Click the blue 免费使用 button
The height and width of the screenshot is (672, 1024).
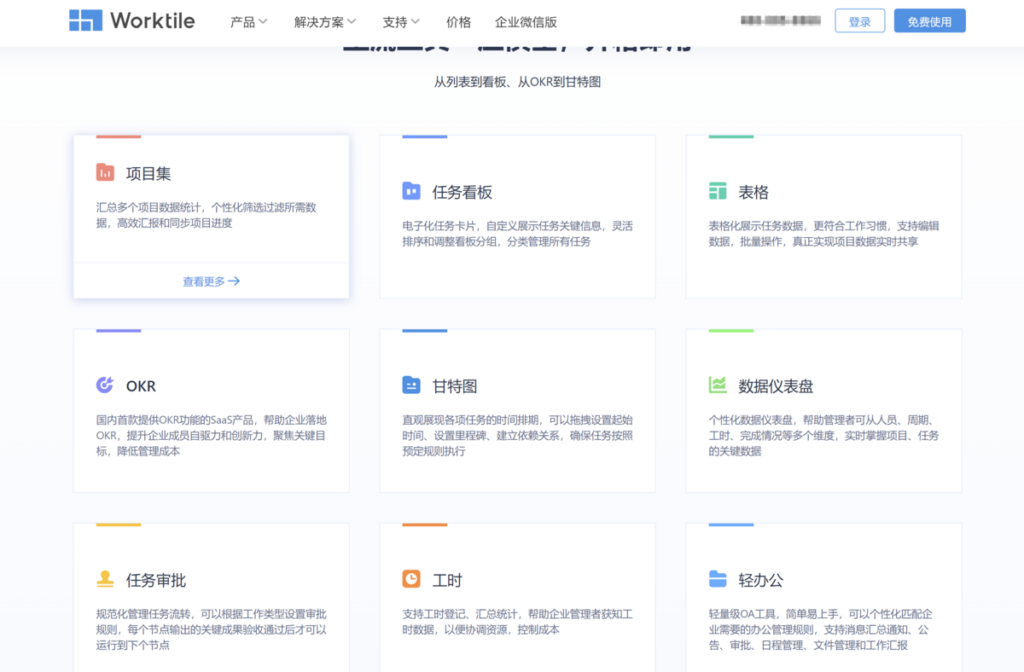pyautogui.click(x=928, y=20)
